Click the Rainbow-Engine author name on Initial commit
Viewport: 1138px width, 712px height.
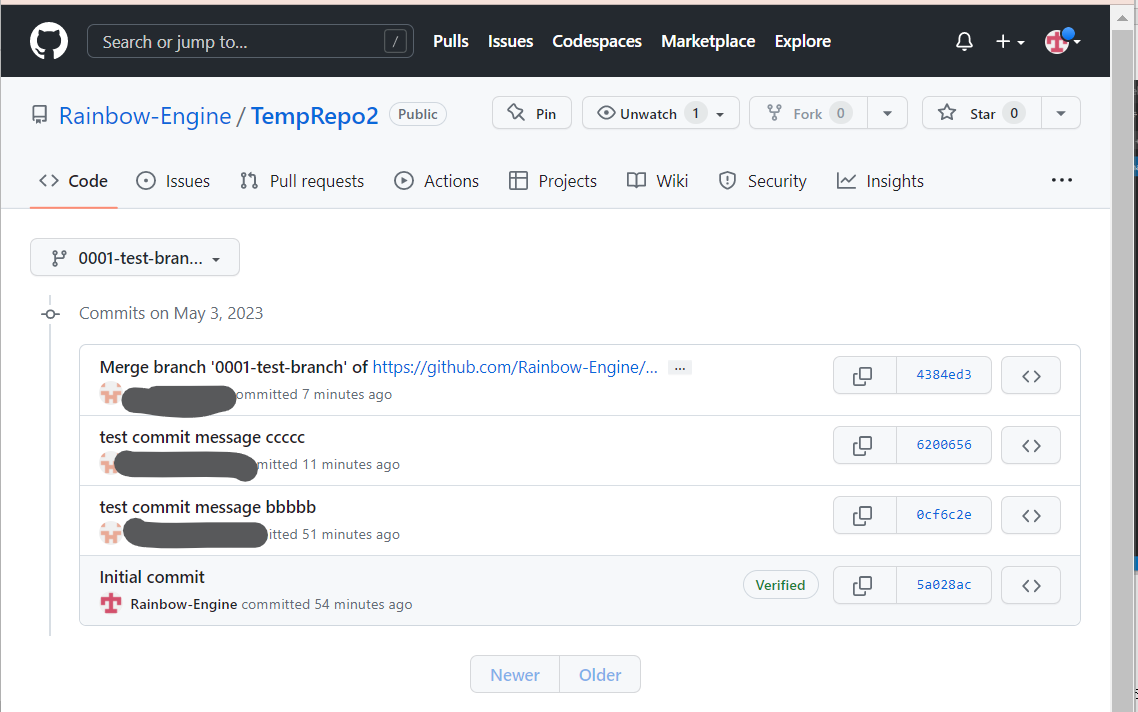point(184,604)
